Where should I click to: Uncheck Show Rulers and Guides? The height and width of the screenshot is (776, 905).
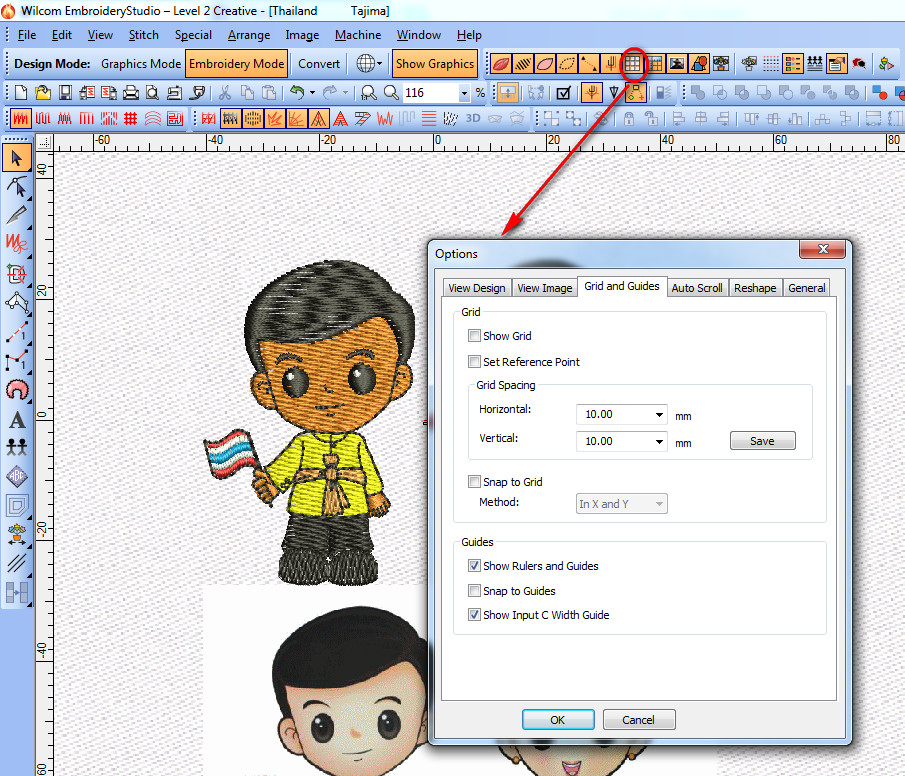(474, 566)
